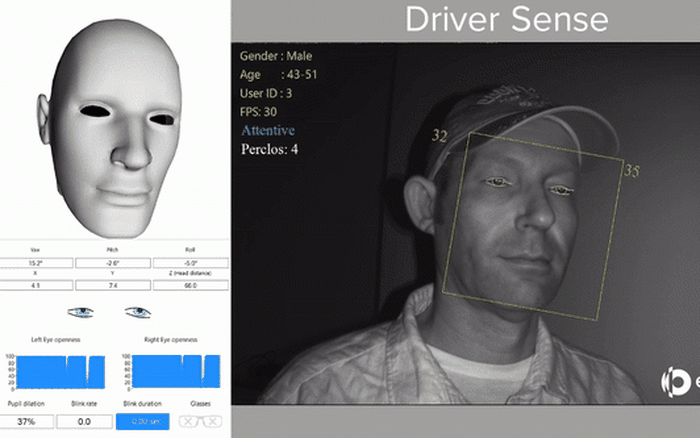Click the 'Glasses' label
Screen dimensions: 700x438
(x=200, y=404)
